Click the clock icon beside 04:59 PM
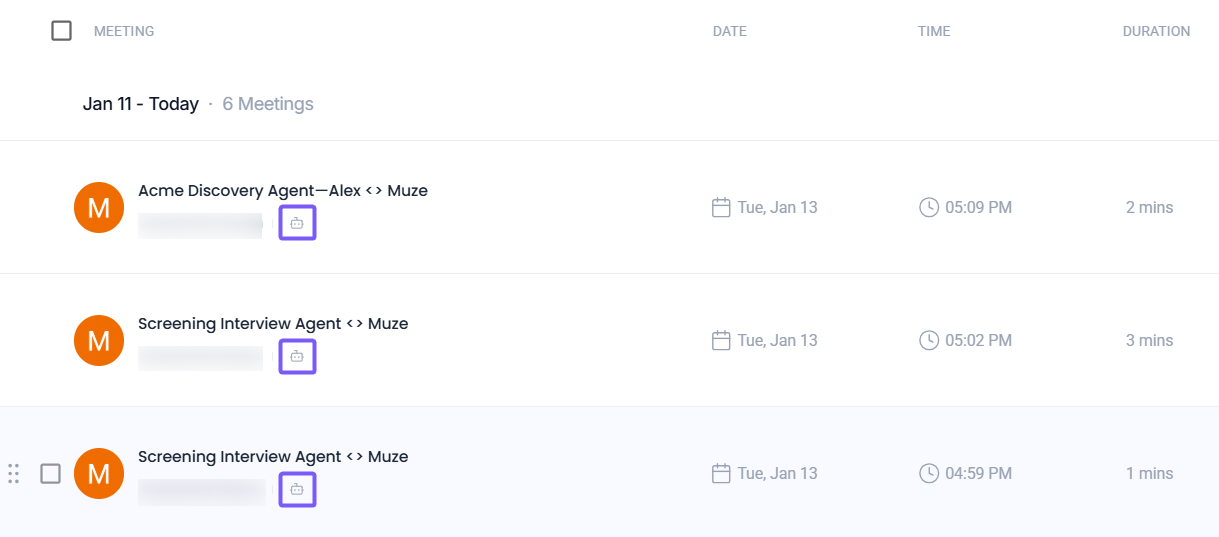Viewport: 1219px width, 537px height. click(x=929, y=474)
